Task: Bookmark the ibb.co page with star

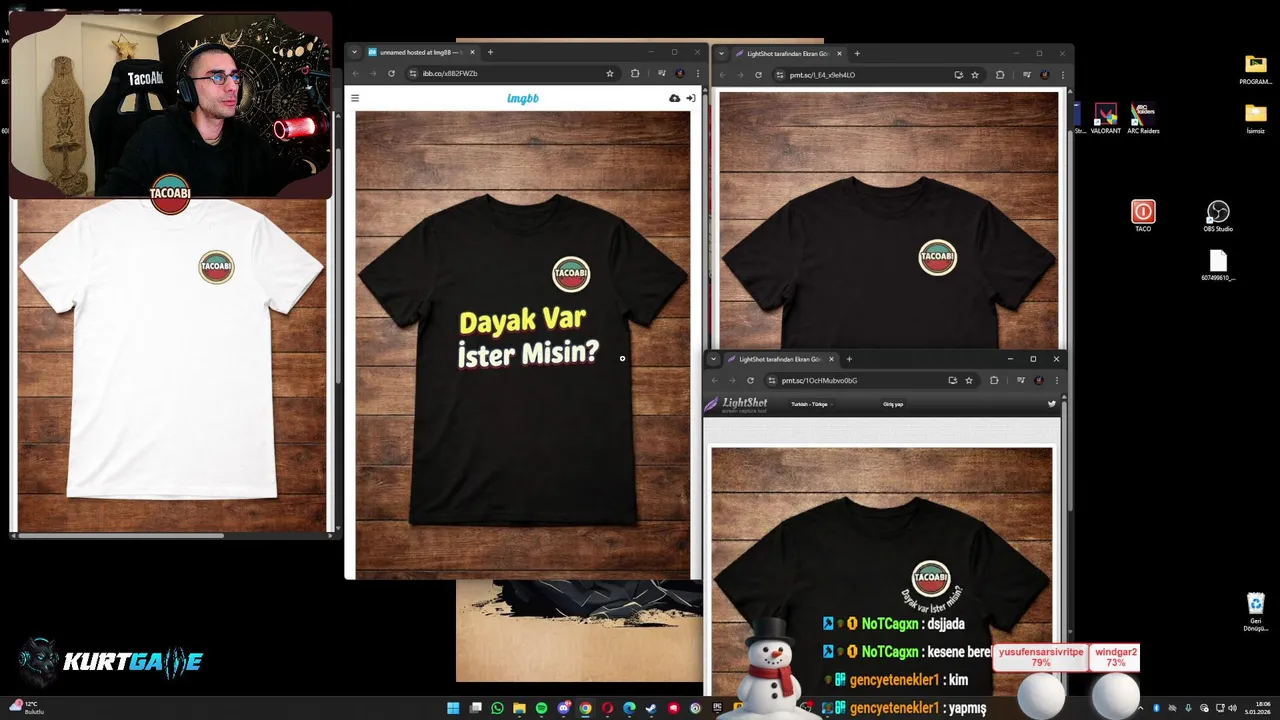Action: pyautogui.click(x=610, y=73)
